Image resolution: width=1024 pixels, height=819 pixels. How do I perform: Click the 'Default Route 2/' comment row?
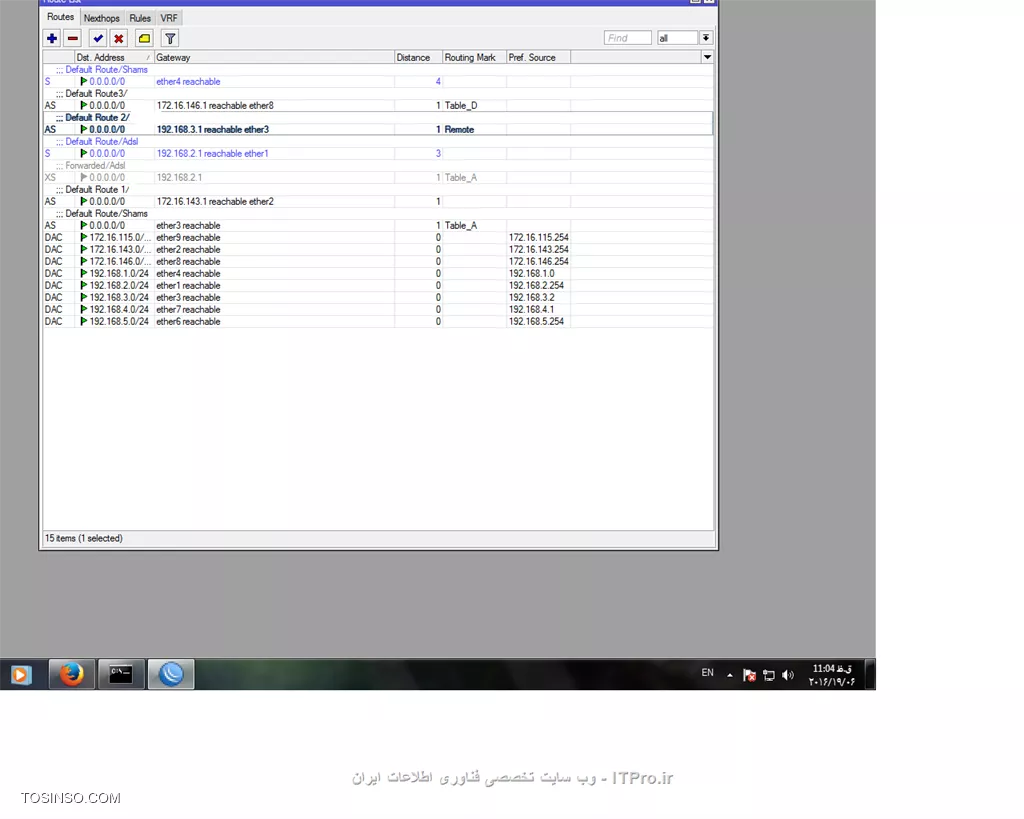(x=377, y=118)
